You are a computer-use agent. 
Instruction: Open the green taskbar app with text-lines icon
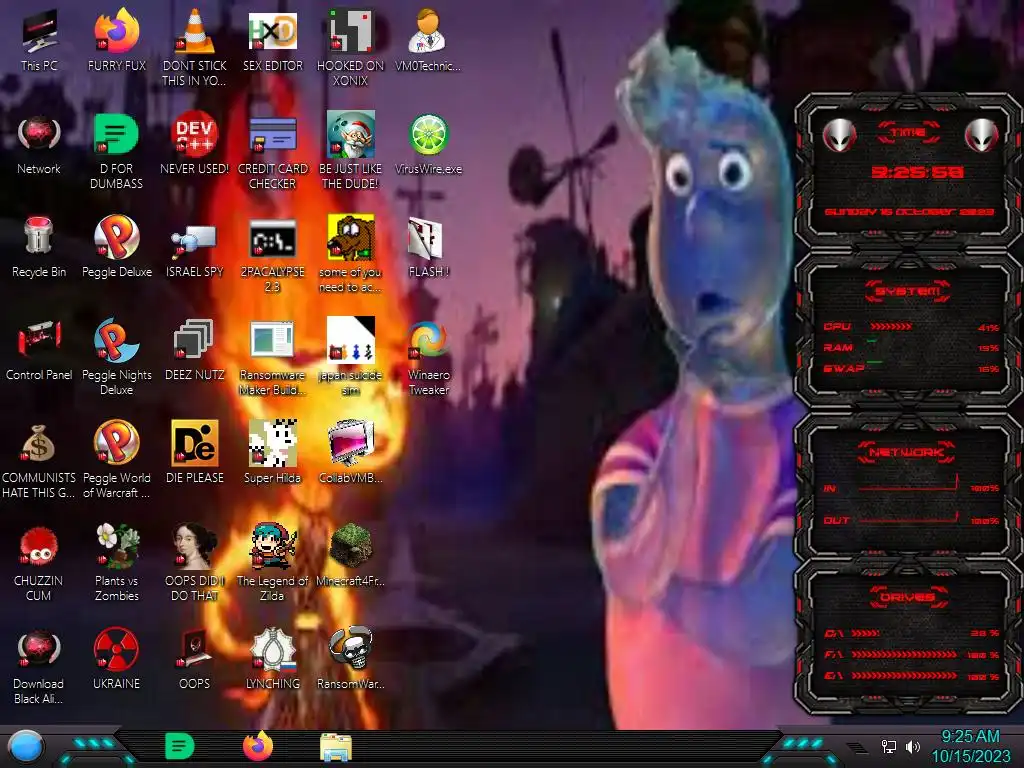click(180, 746)
